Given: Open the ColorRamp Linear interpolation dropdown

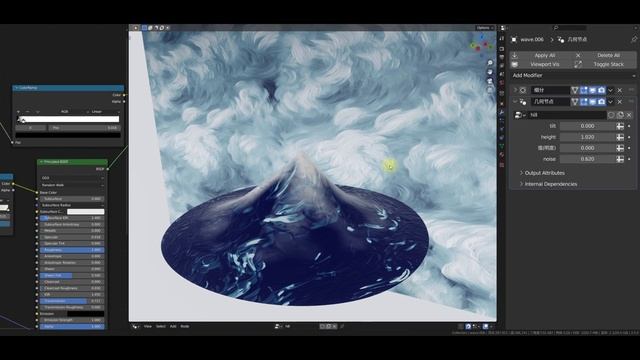Looking at the screenshot, I should pos(105,111).
